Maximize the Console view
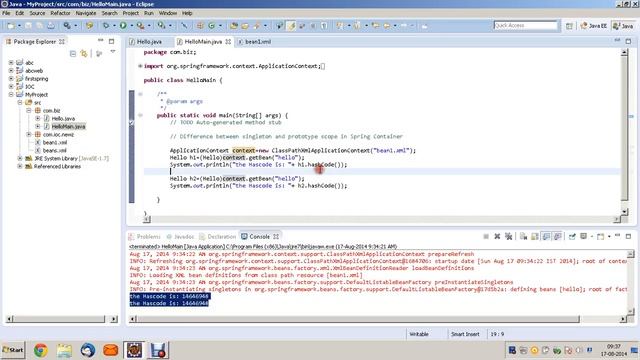The height and width of the screenshot is (360, 640). pyautogui.click(x=629, y=236)
